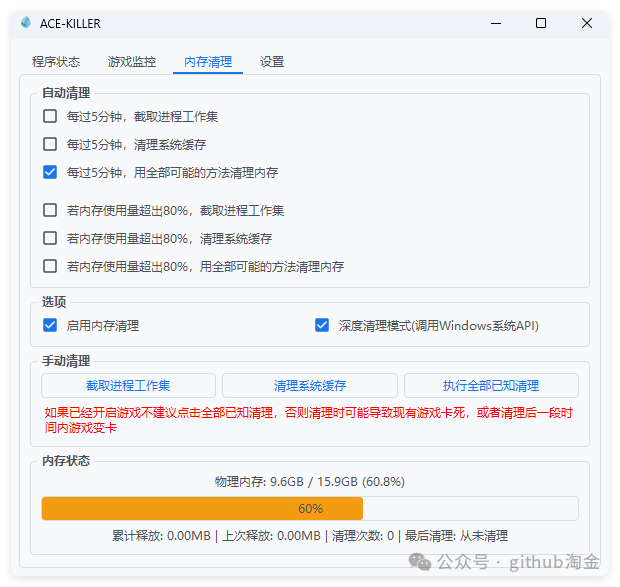
Task: Toggle 若内存使用量超出80%，清理系统缓存 checkbox
Action: pyautogui.click(x=50, y=238)
